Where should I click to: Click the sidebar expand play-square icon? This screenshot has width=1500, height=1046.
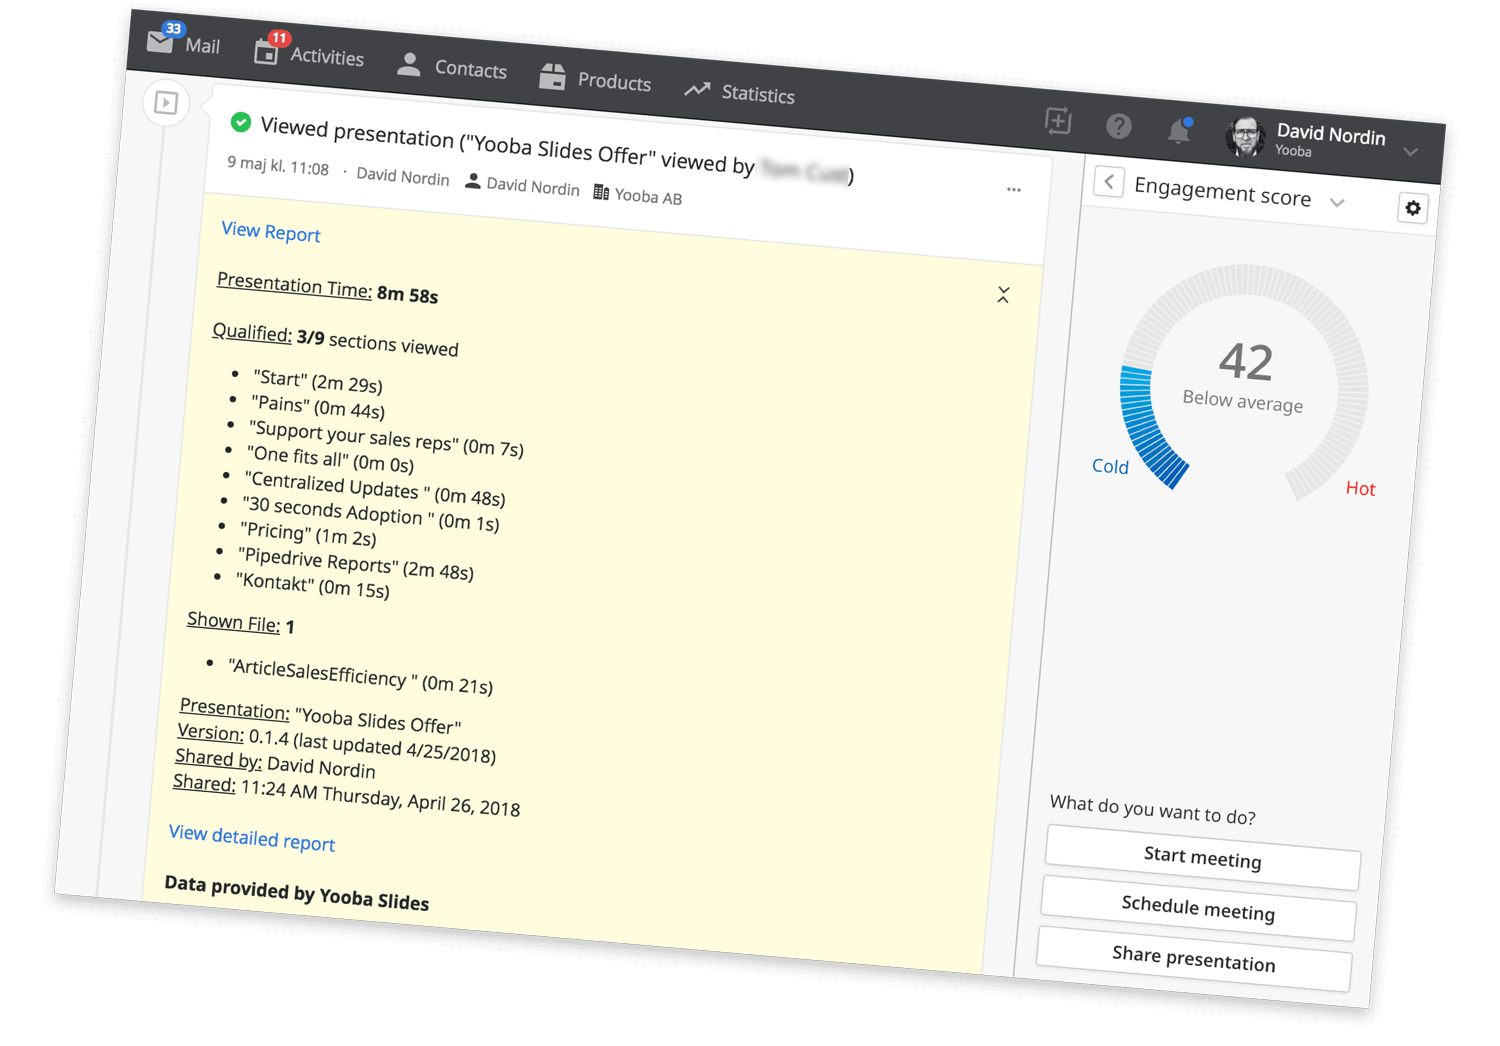166,103
